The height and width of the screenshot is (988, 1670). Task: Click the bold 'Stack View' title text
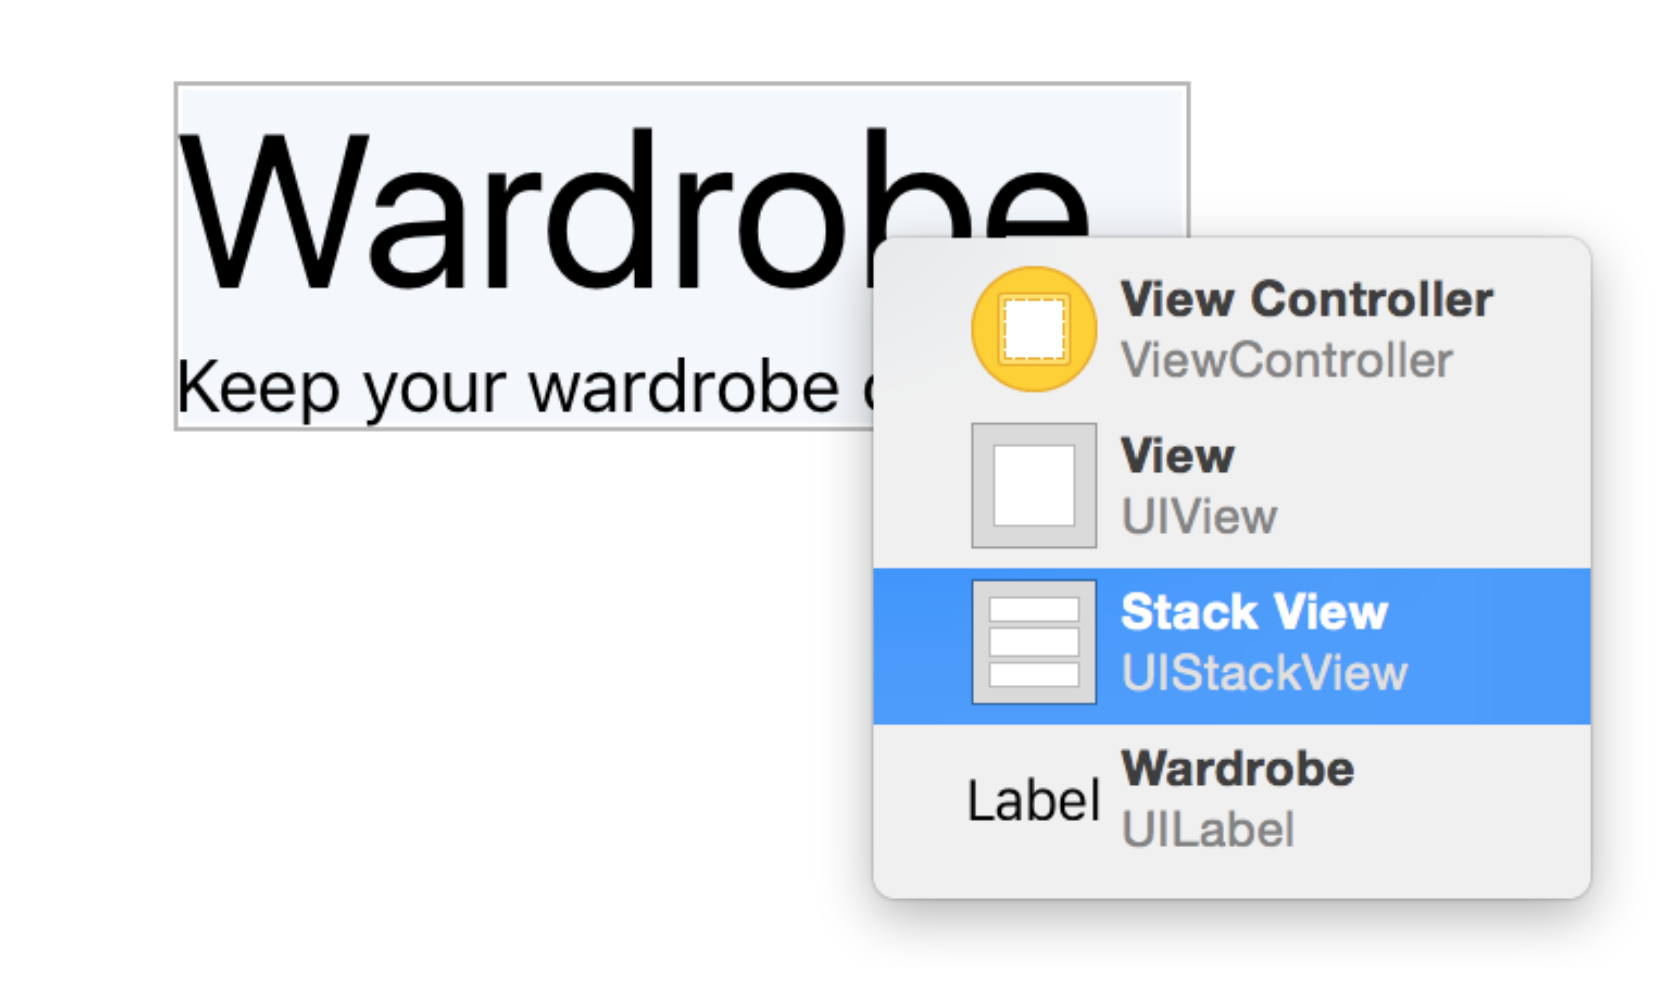1254,611
